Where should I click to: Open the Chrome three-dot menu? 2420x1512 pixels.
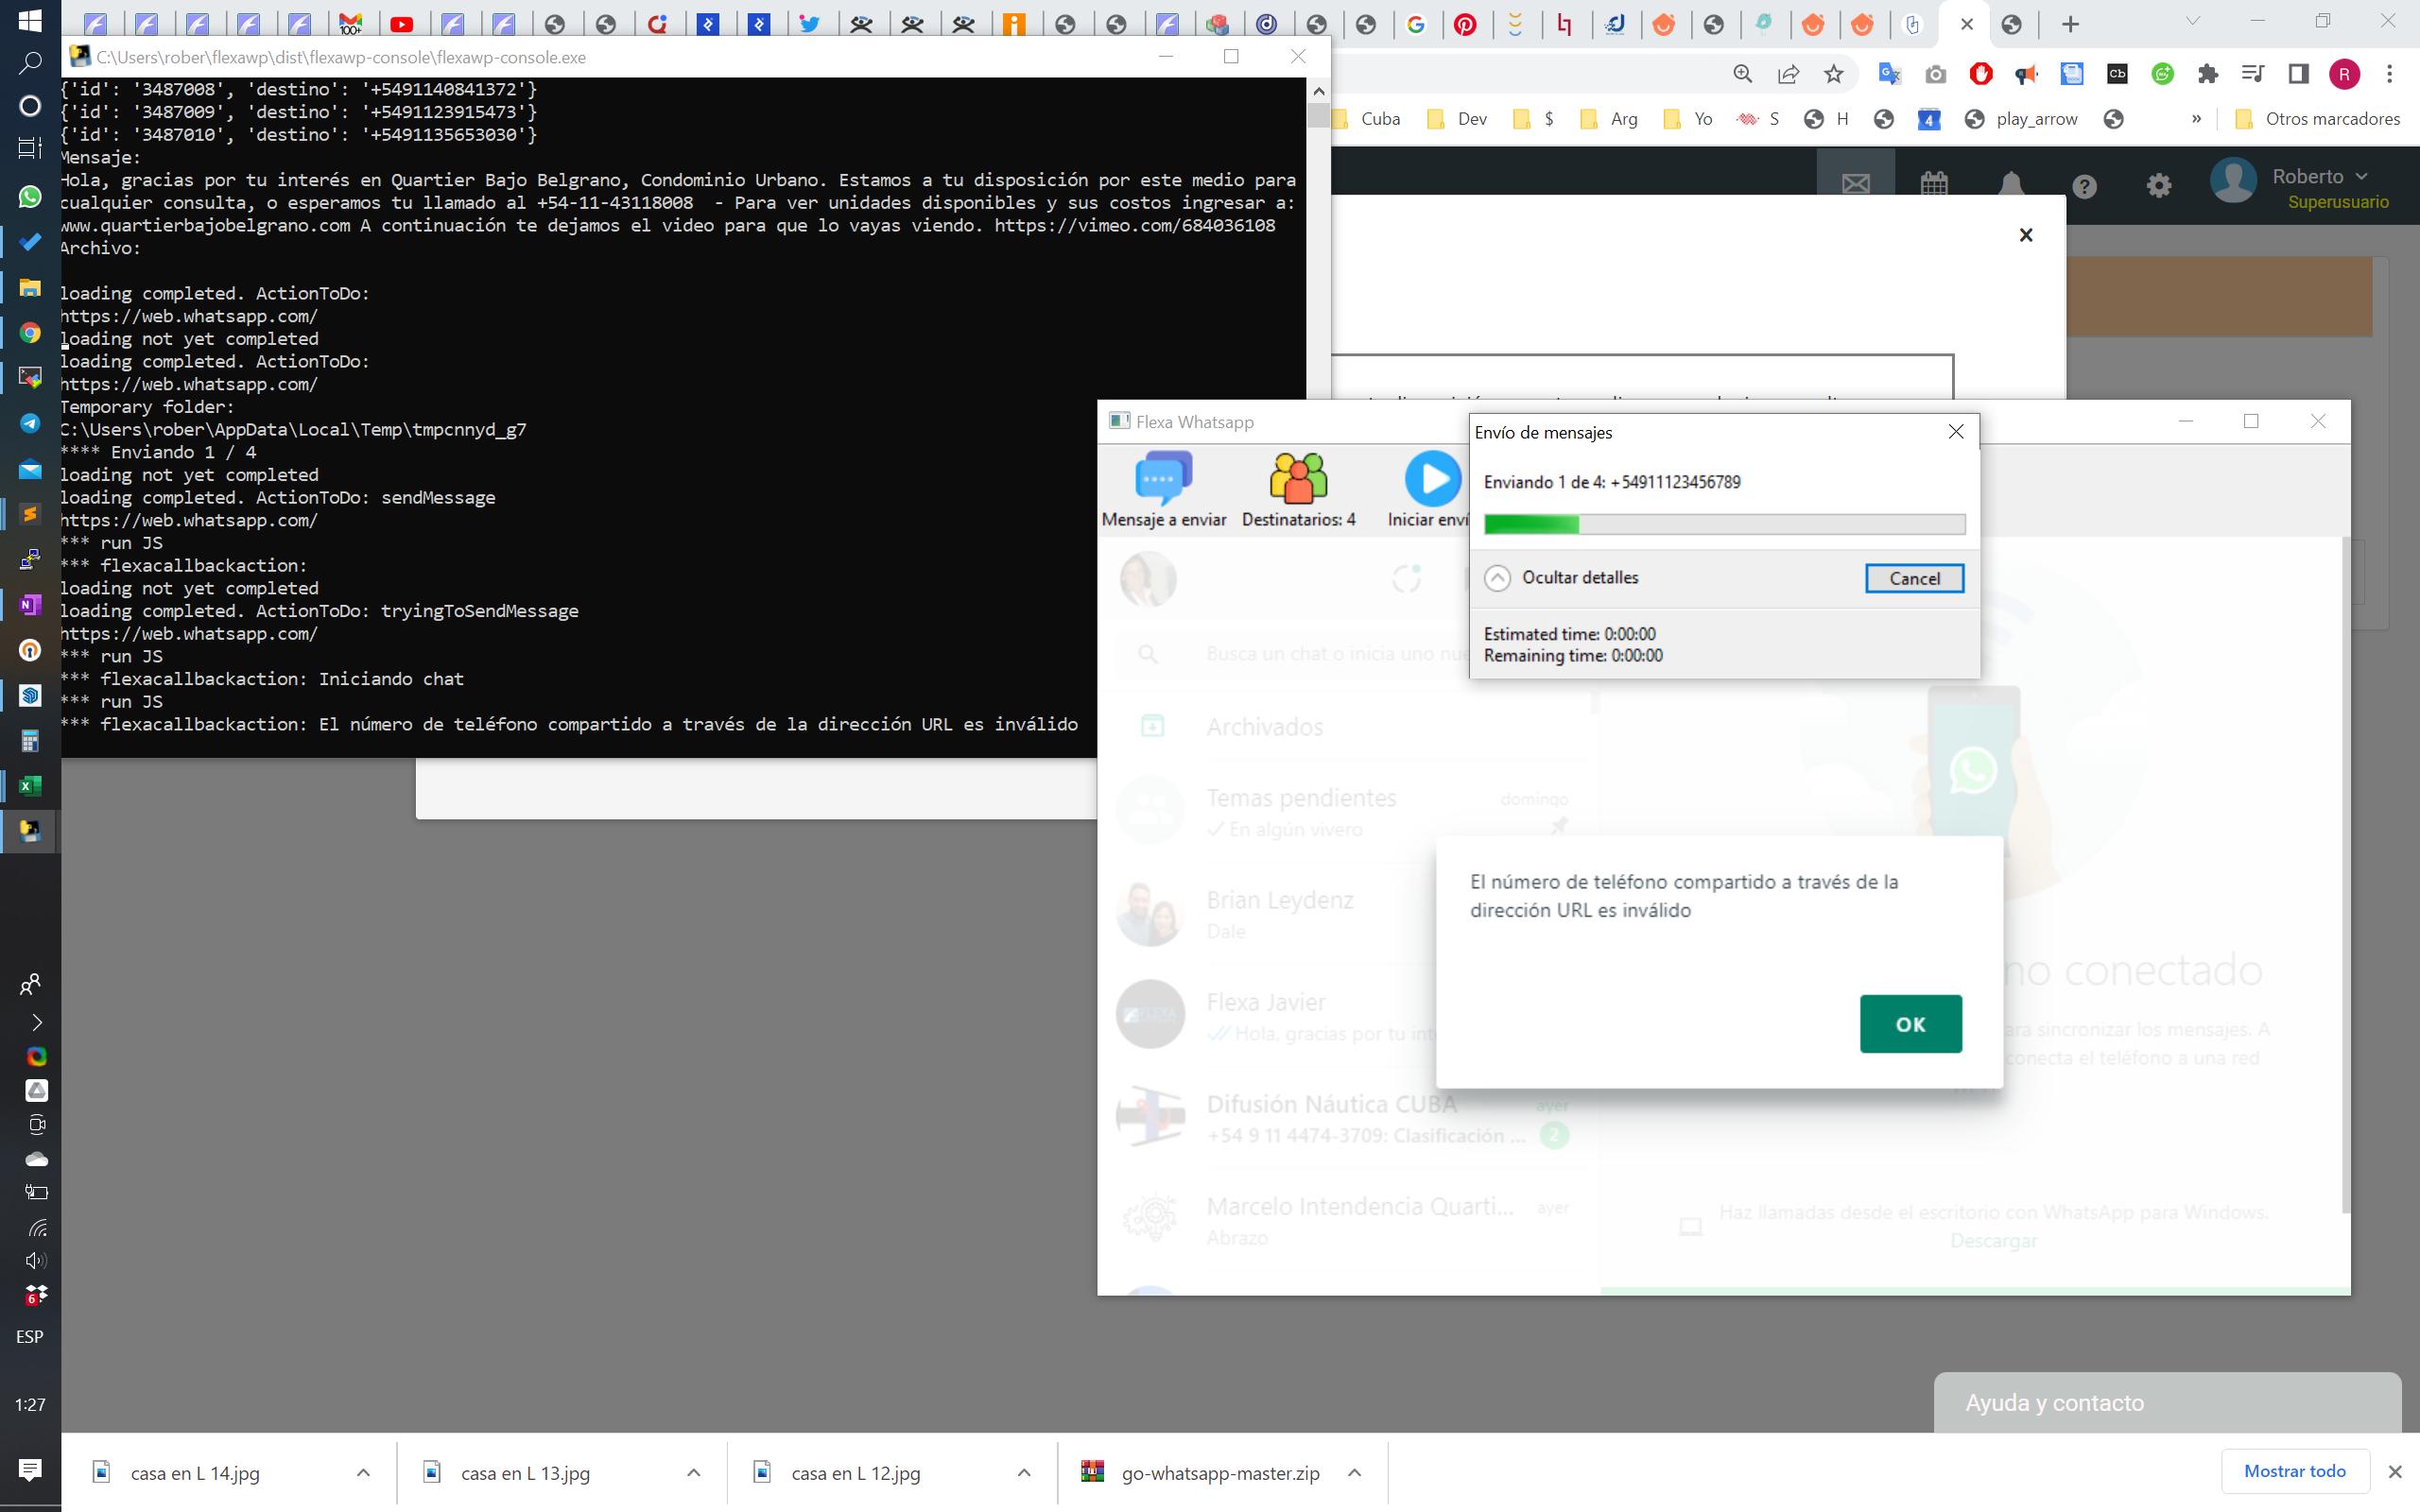click(2389, 73)
